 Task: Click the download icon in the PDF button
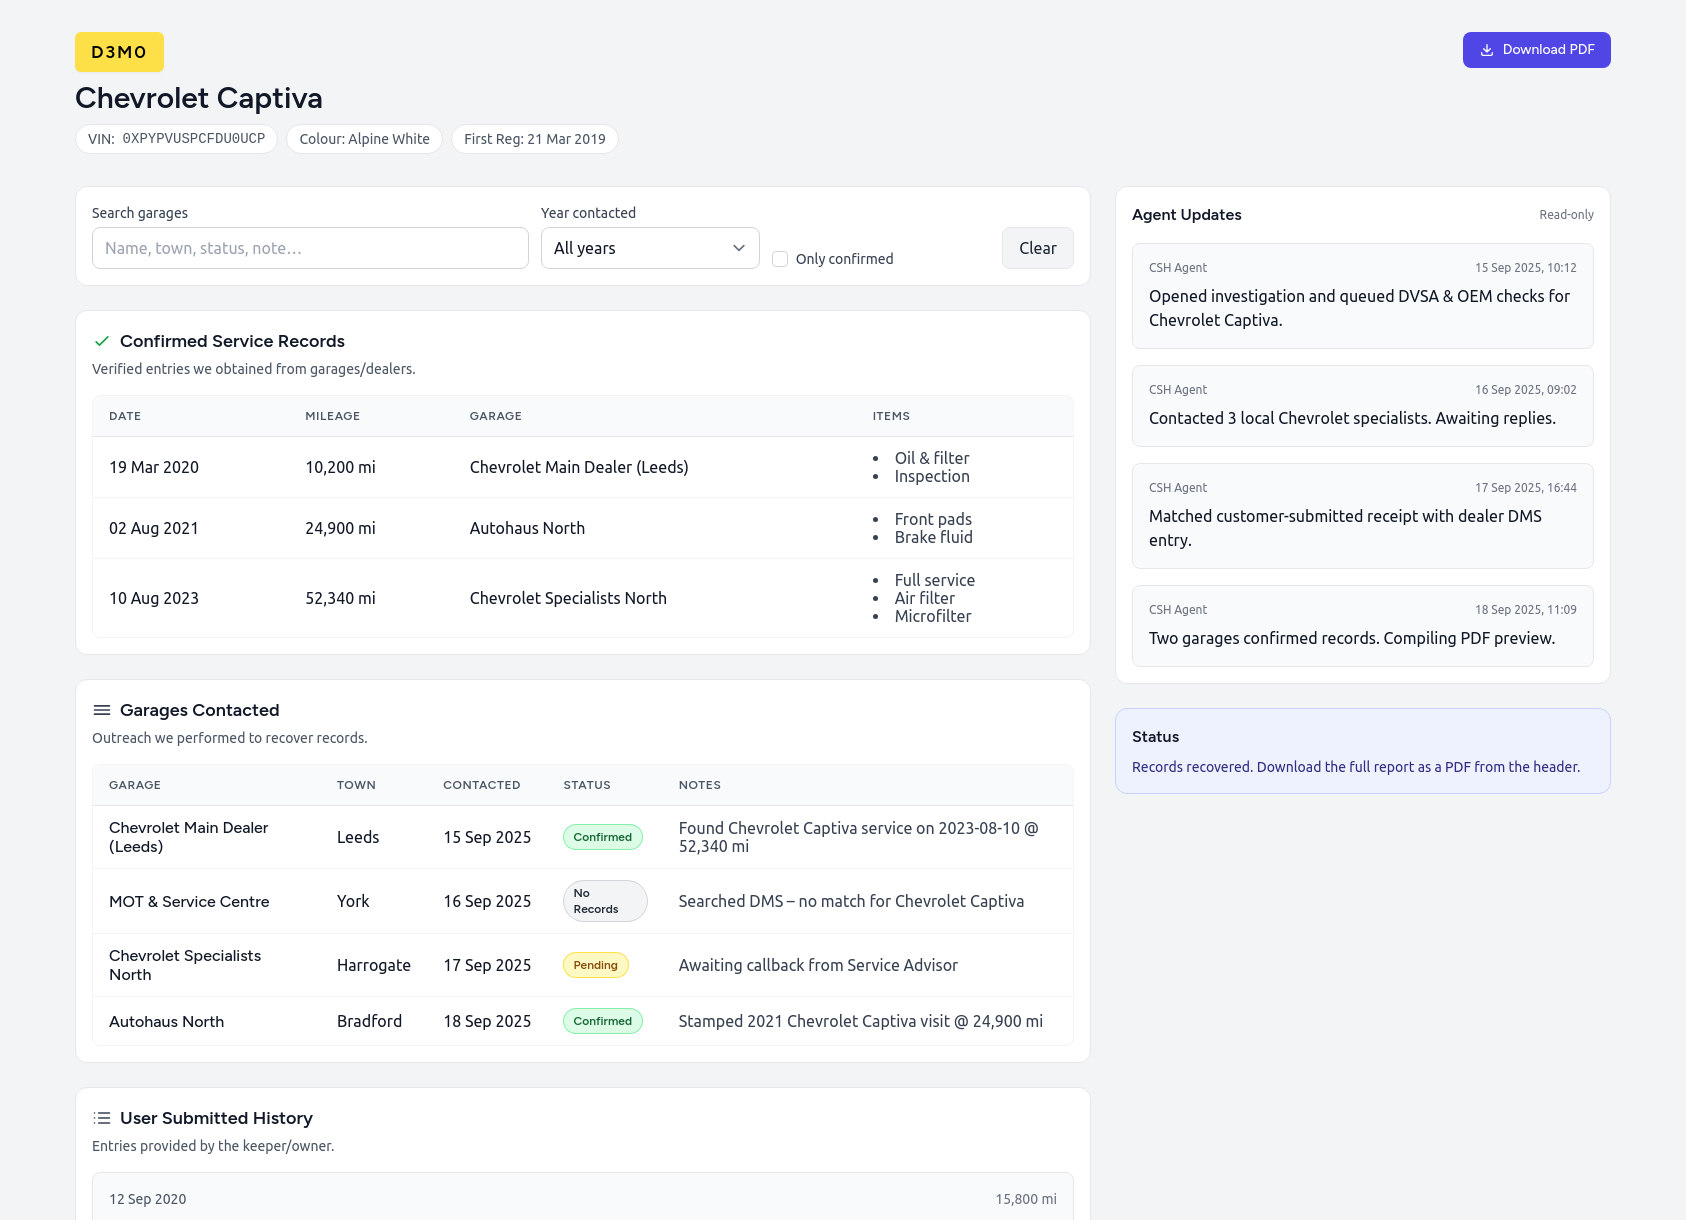(1487, 50)
